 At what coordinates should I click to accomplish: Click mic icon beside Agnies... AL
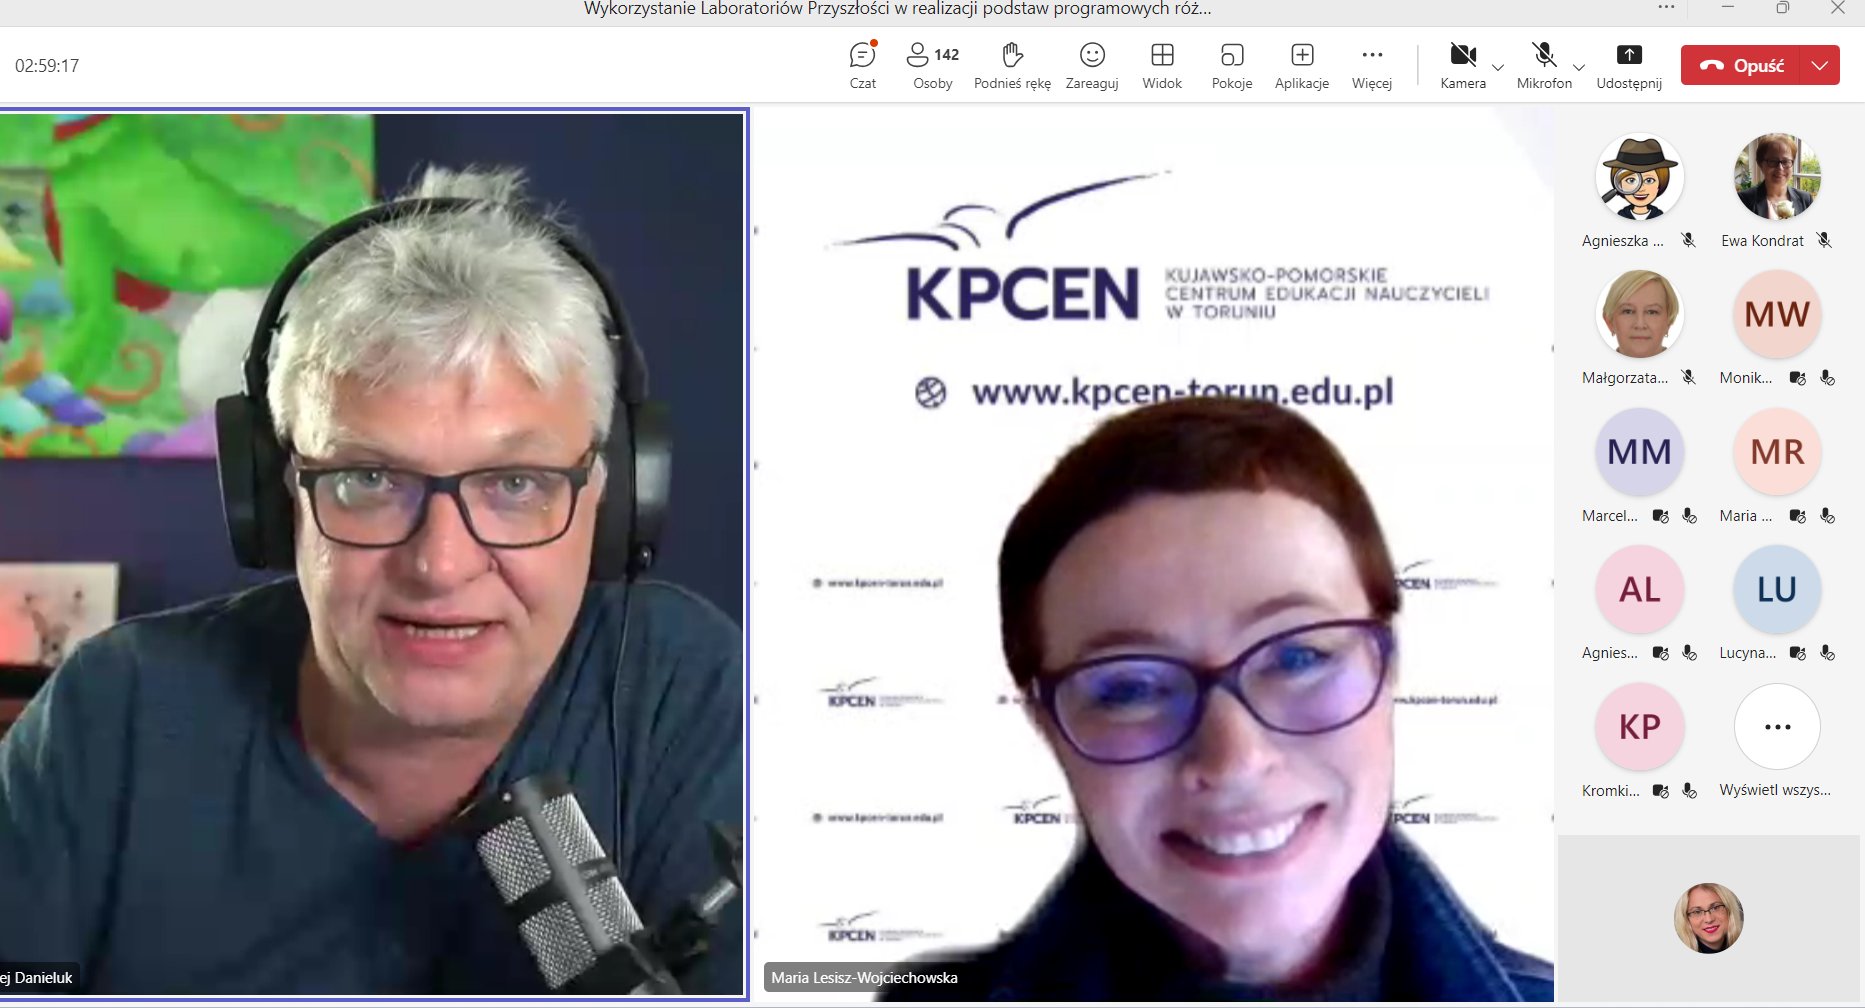pos(1689,653)
